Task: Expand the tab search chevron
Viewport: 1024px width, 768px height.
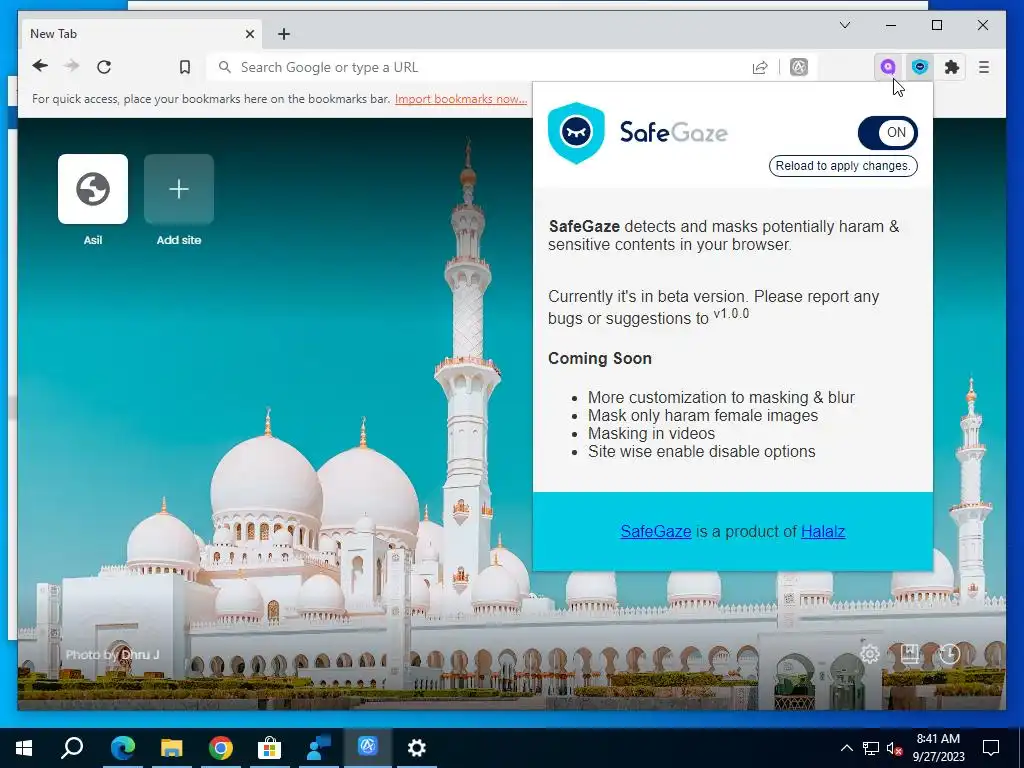Action: (x=844, y=25)
